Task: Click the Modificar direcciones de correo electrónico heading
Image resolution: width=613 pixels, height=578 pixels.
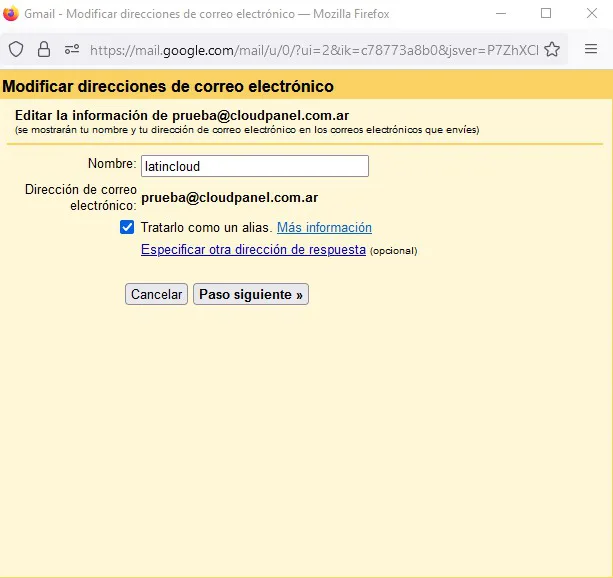Action: tap(168, 87)
